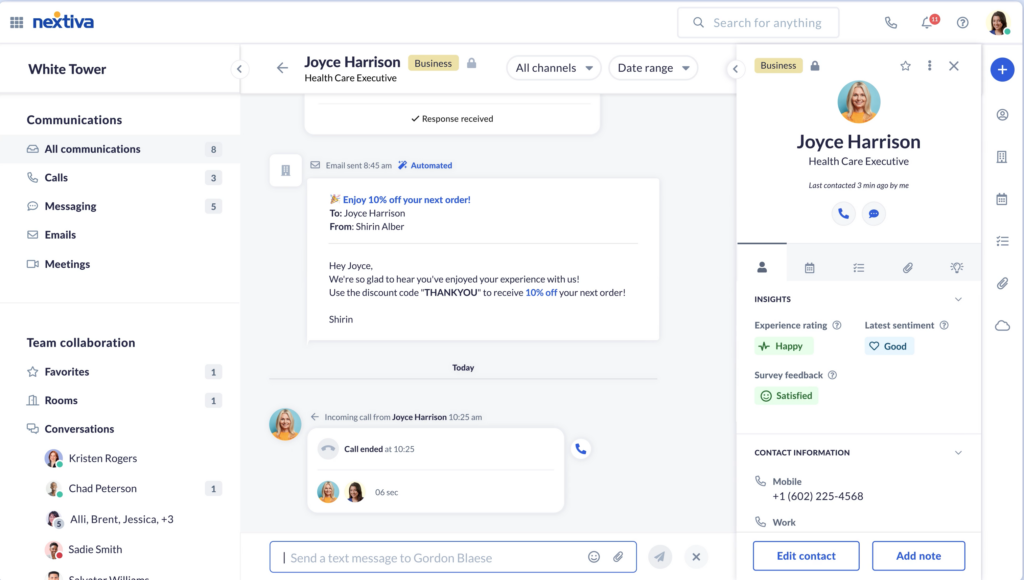Viewport: 1024px width, 580px height.
Task: Collapse the contact panel with chevron
Action: 735,69
